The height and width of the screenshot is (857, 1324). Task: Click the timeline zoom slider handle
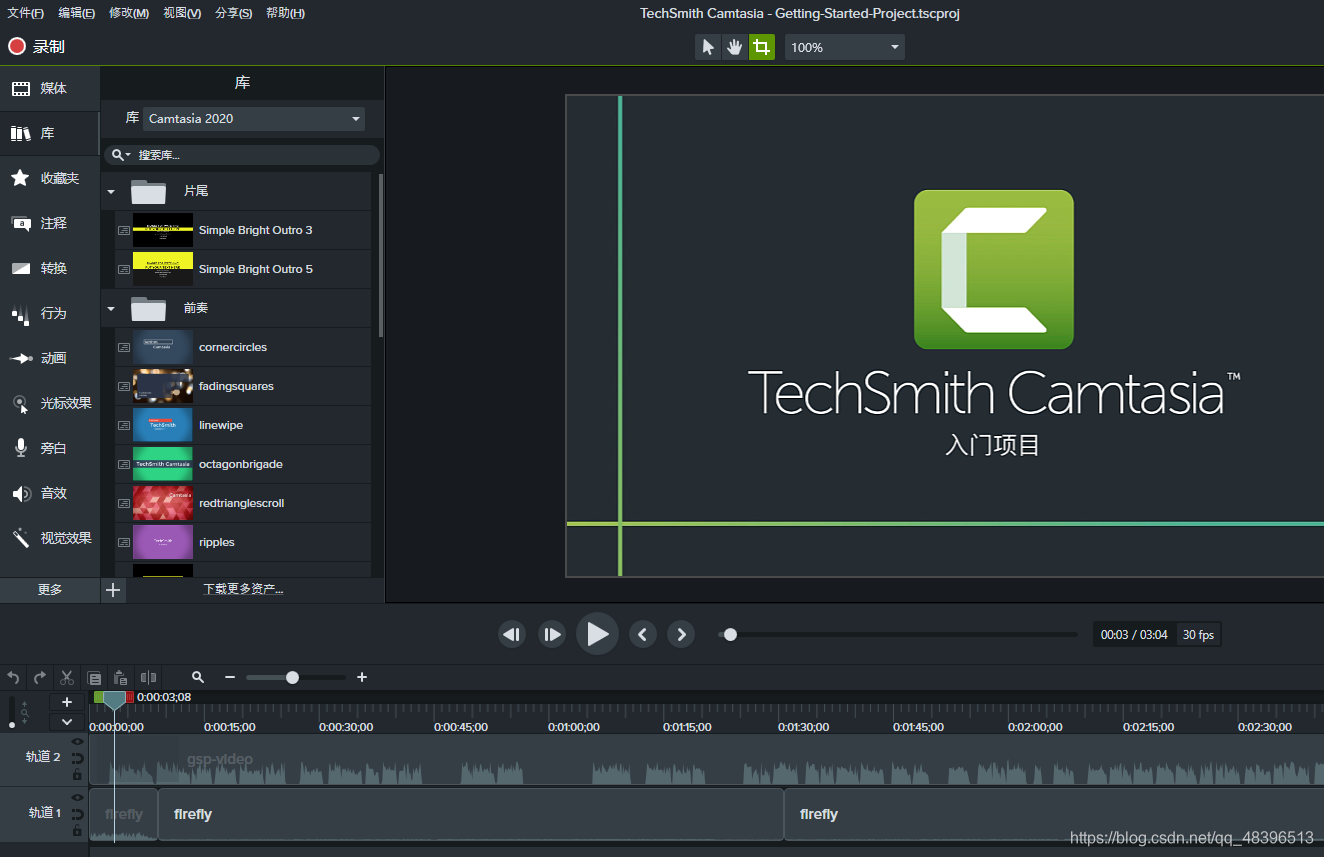pos(292,678)
